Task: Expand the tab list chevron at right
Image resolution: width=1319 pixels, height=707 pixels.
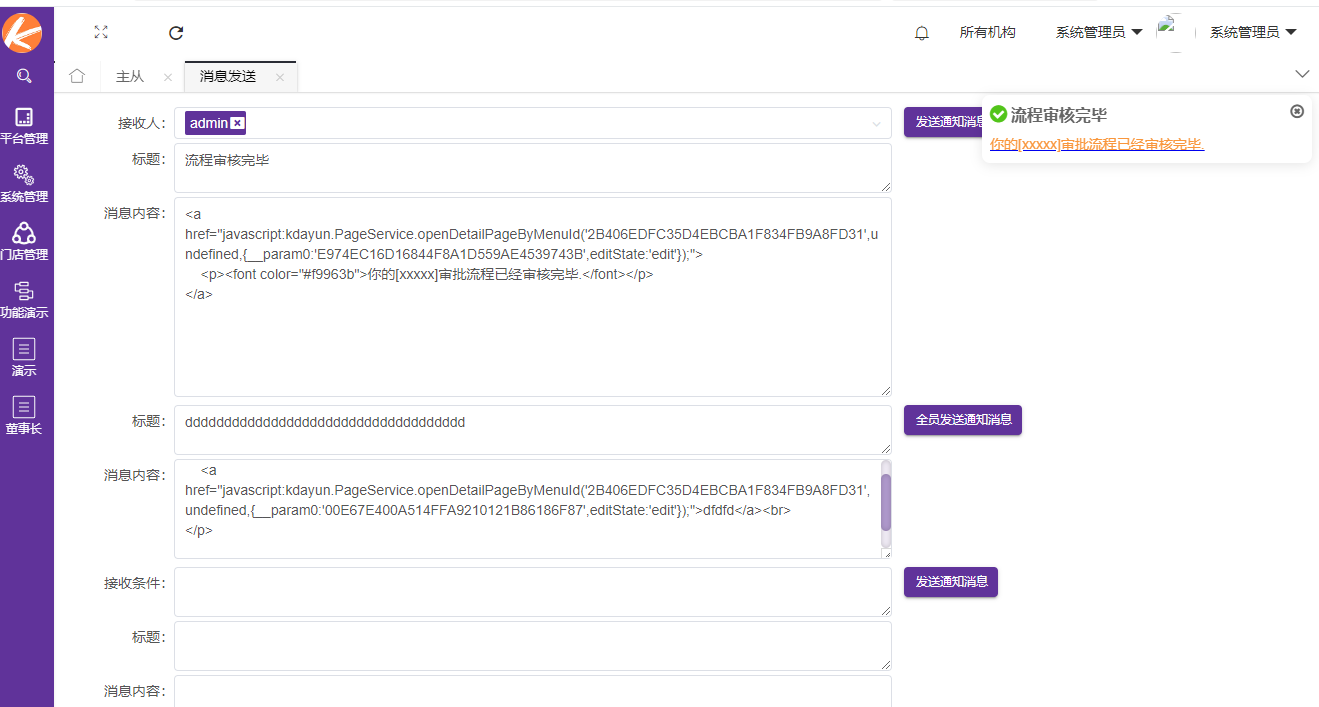Action: pos(1302,74)
